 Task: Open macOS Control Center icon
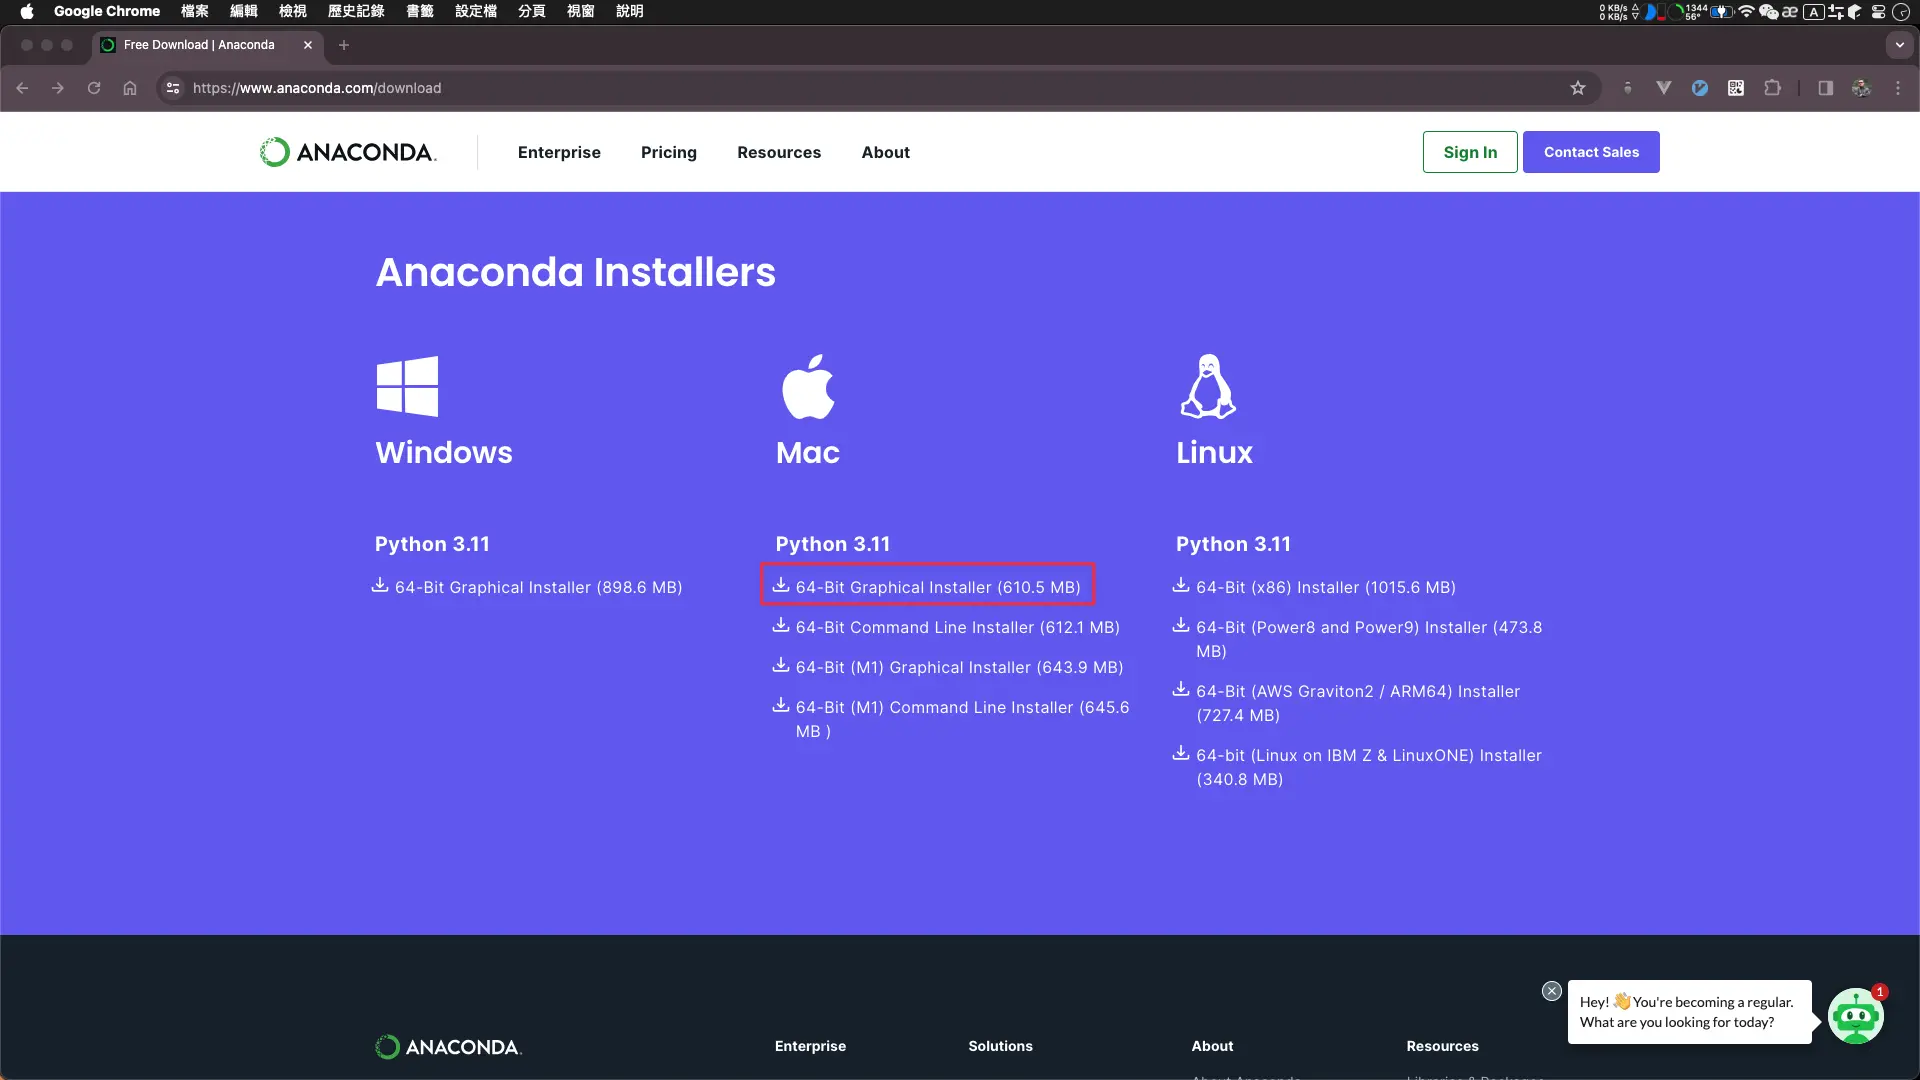pos(1878,11)
